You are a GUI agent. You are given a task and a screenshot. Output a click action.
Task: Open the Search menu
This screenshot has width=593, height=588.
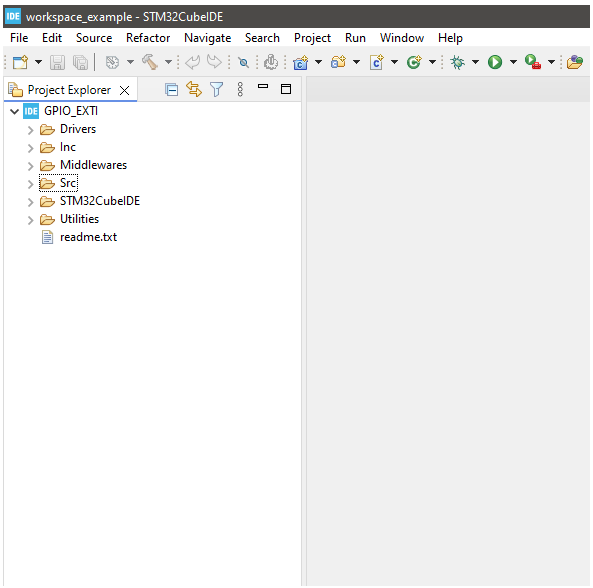[x=262, y=38]
